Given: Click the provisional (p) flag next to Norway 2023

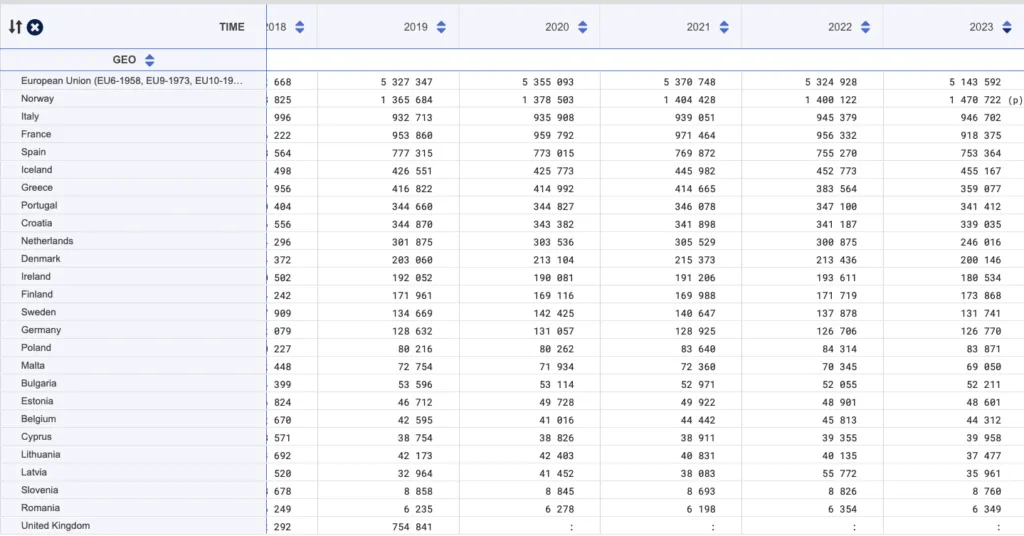Looking at the screenshot, I should [x=1016, y=100].
